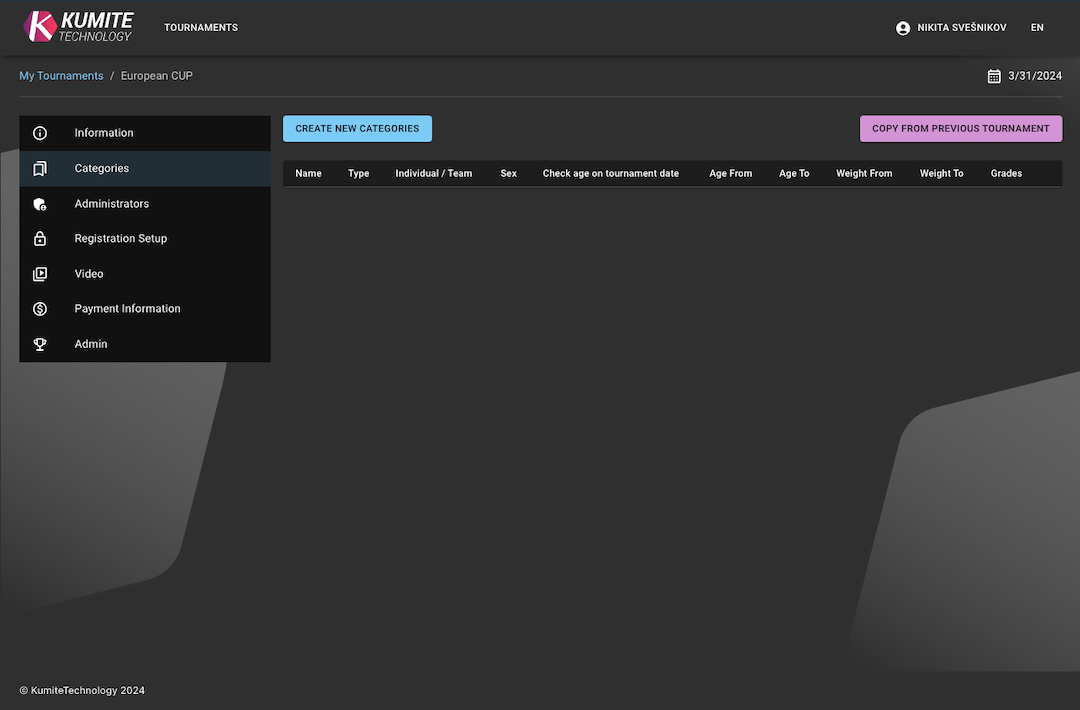Open My Tournaments breadcrumb link
This screenshot has height=710, width=1080.
61,75
